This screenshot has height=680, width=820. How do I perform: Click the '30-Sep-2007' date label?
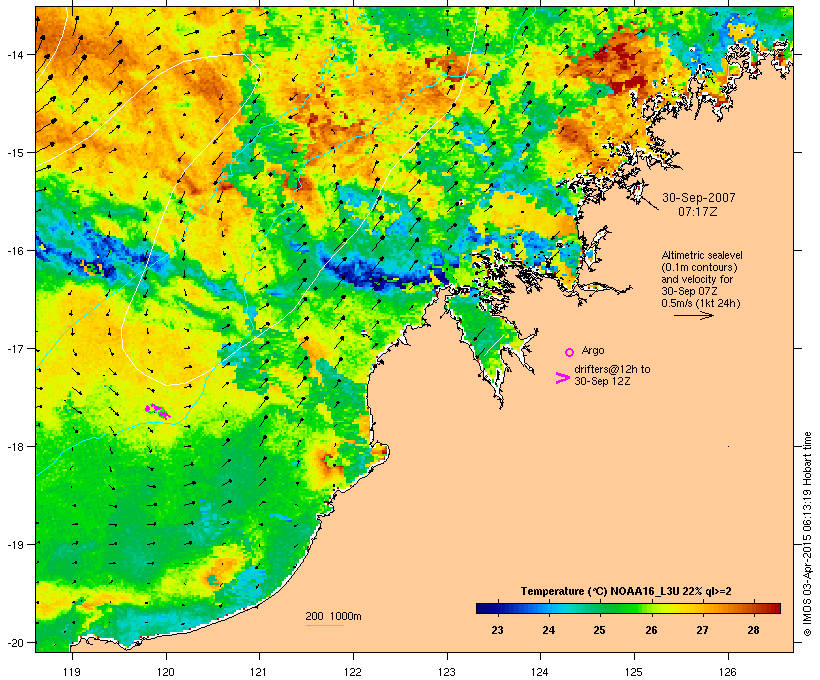click(x=699, y=198)
